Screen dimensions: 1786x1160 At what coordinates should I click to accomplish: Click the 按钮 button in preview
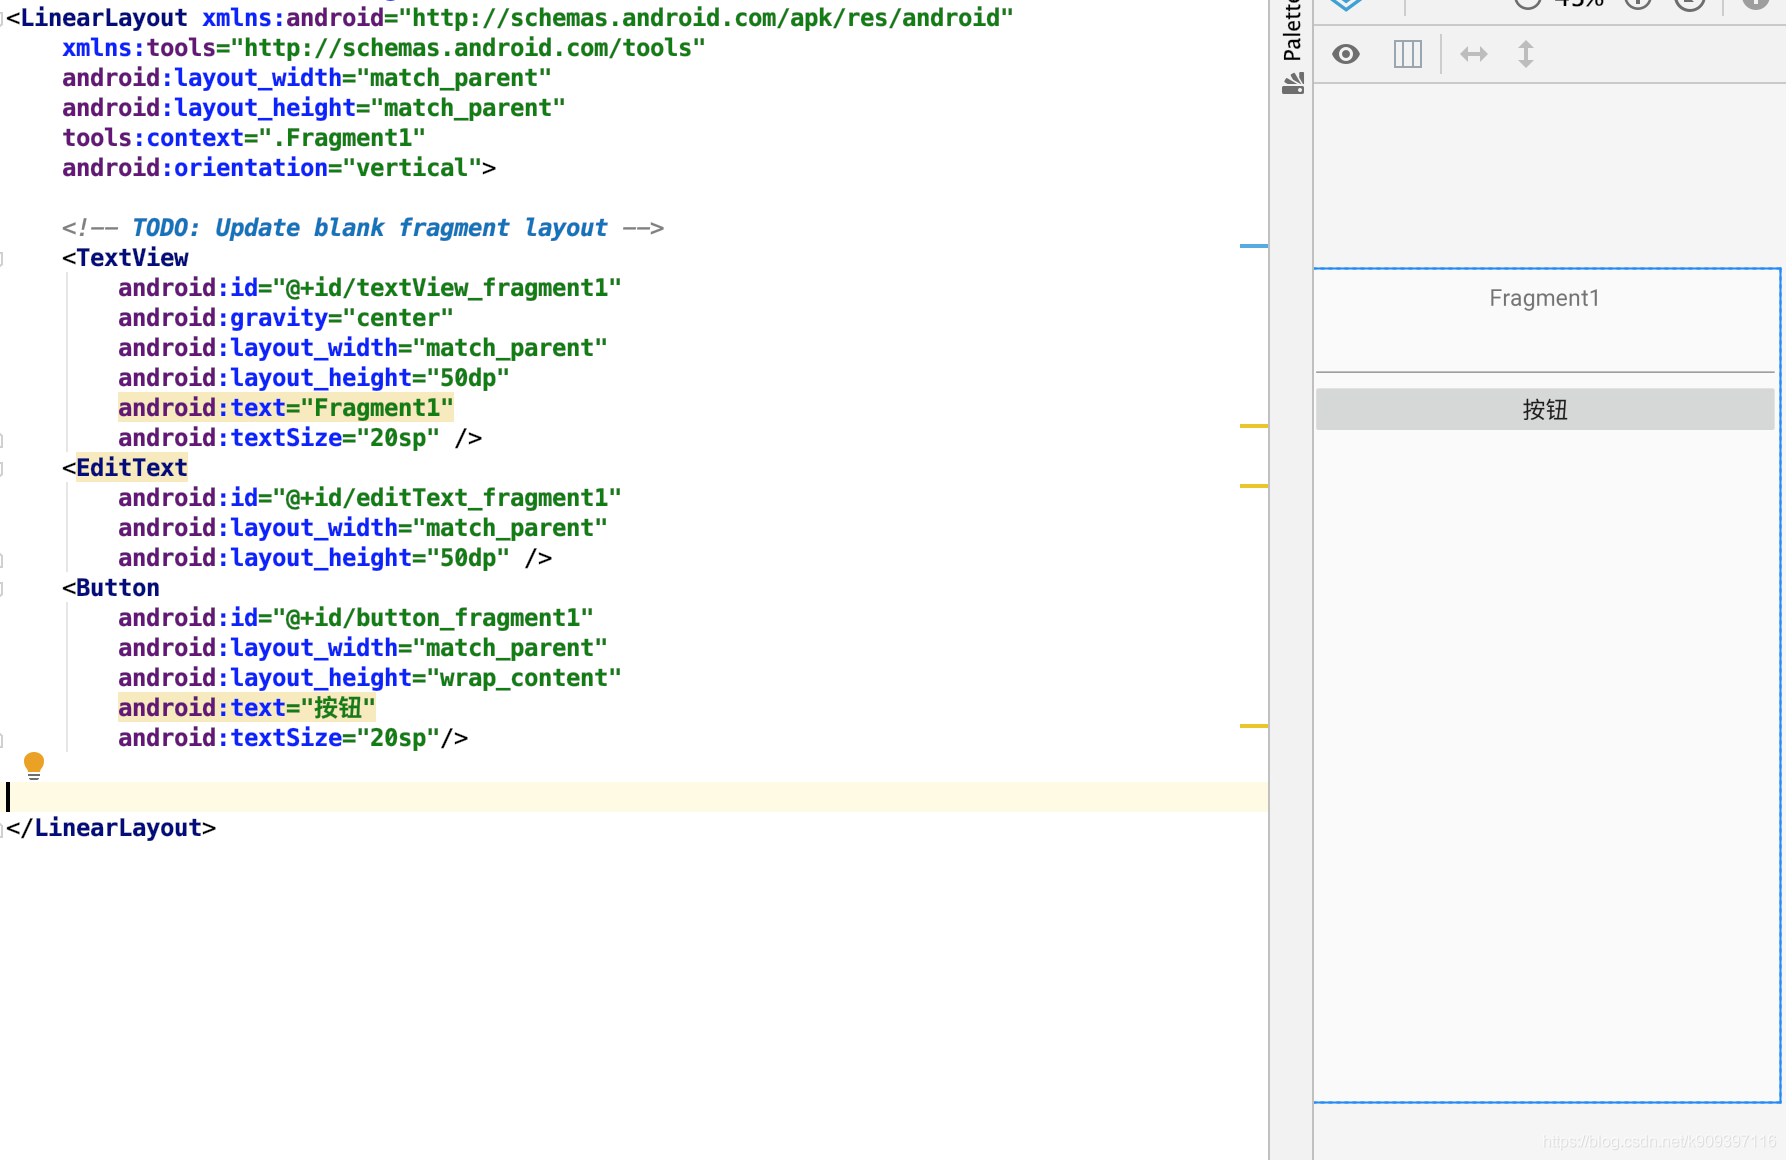[1544, 409]
